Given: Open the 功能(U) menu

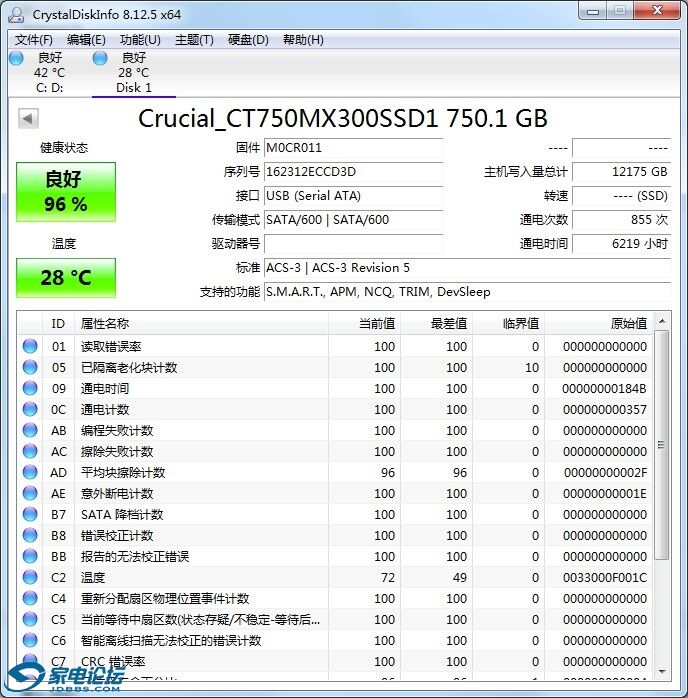Looking at the screenshot, I should (140, 40).
